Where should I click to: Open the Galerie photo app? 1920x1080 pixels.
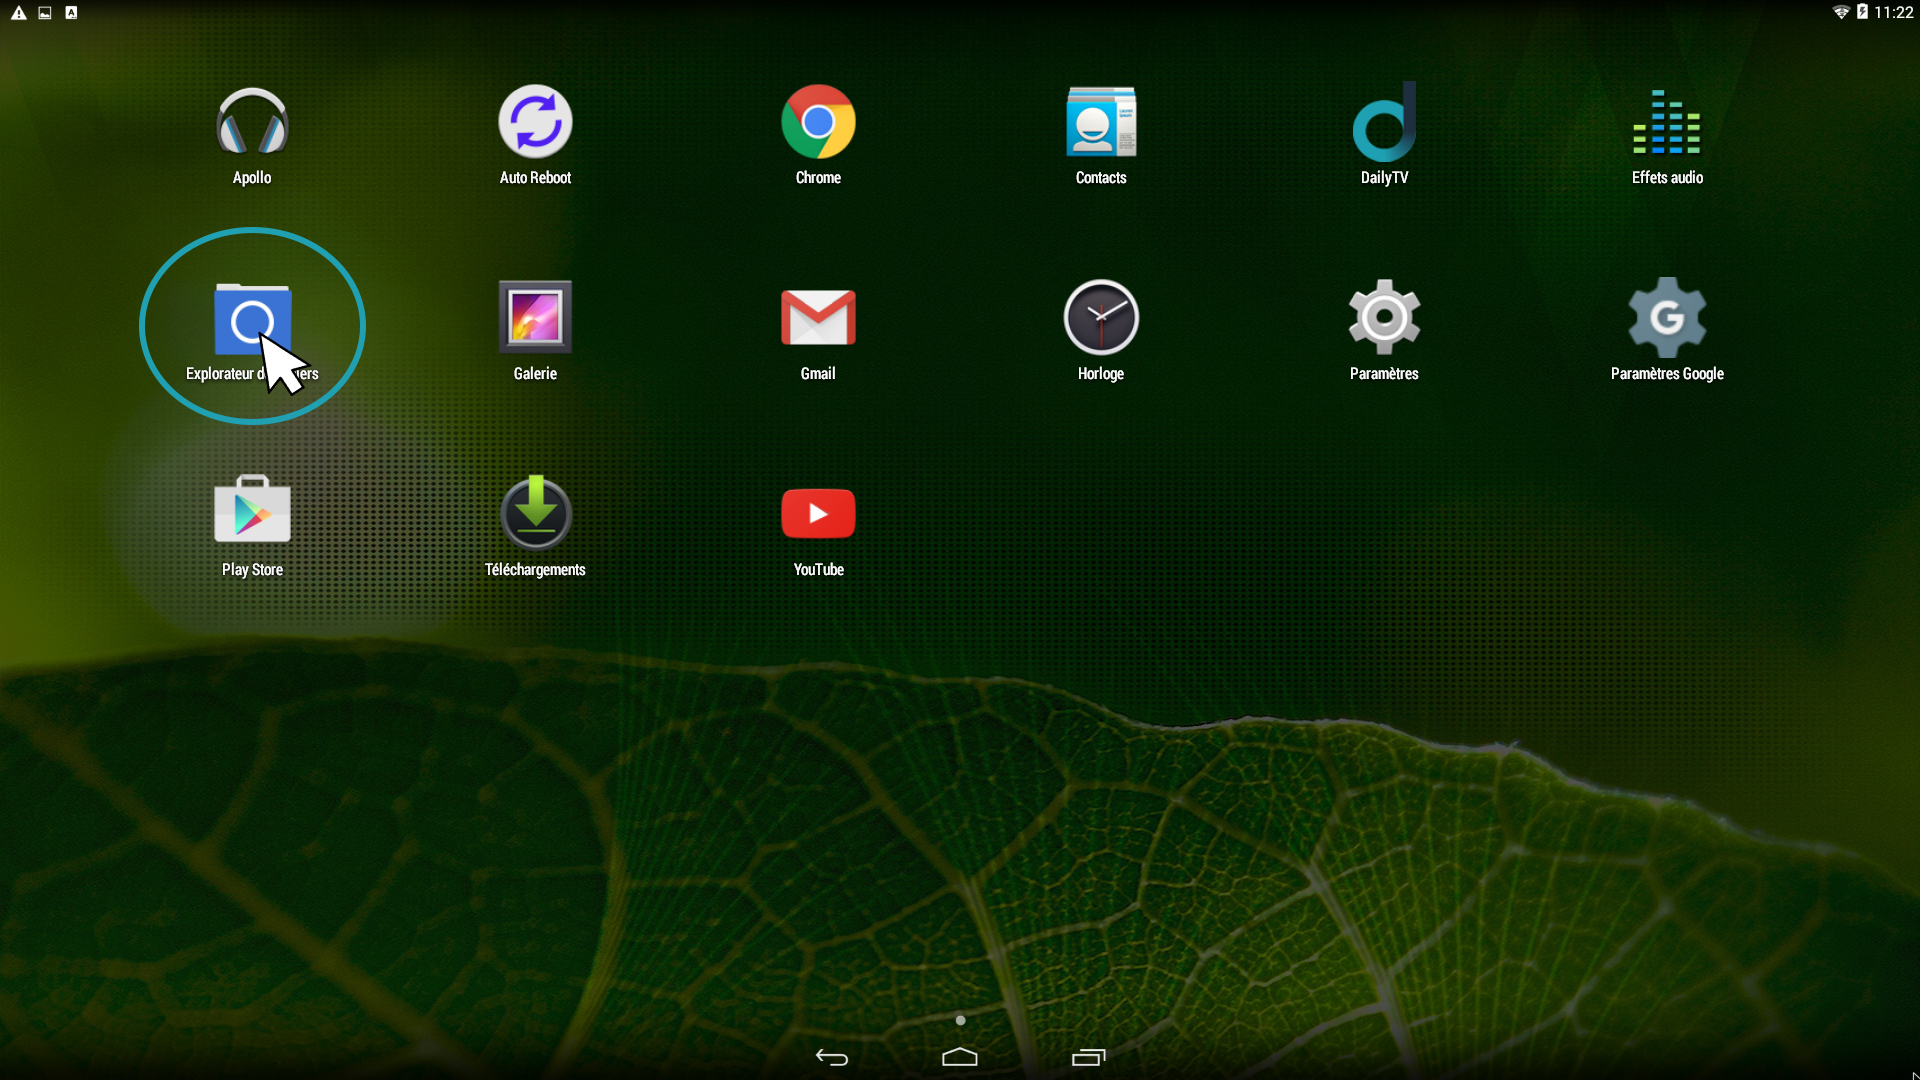click(535, 331)
